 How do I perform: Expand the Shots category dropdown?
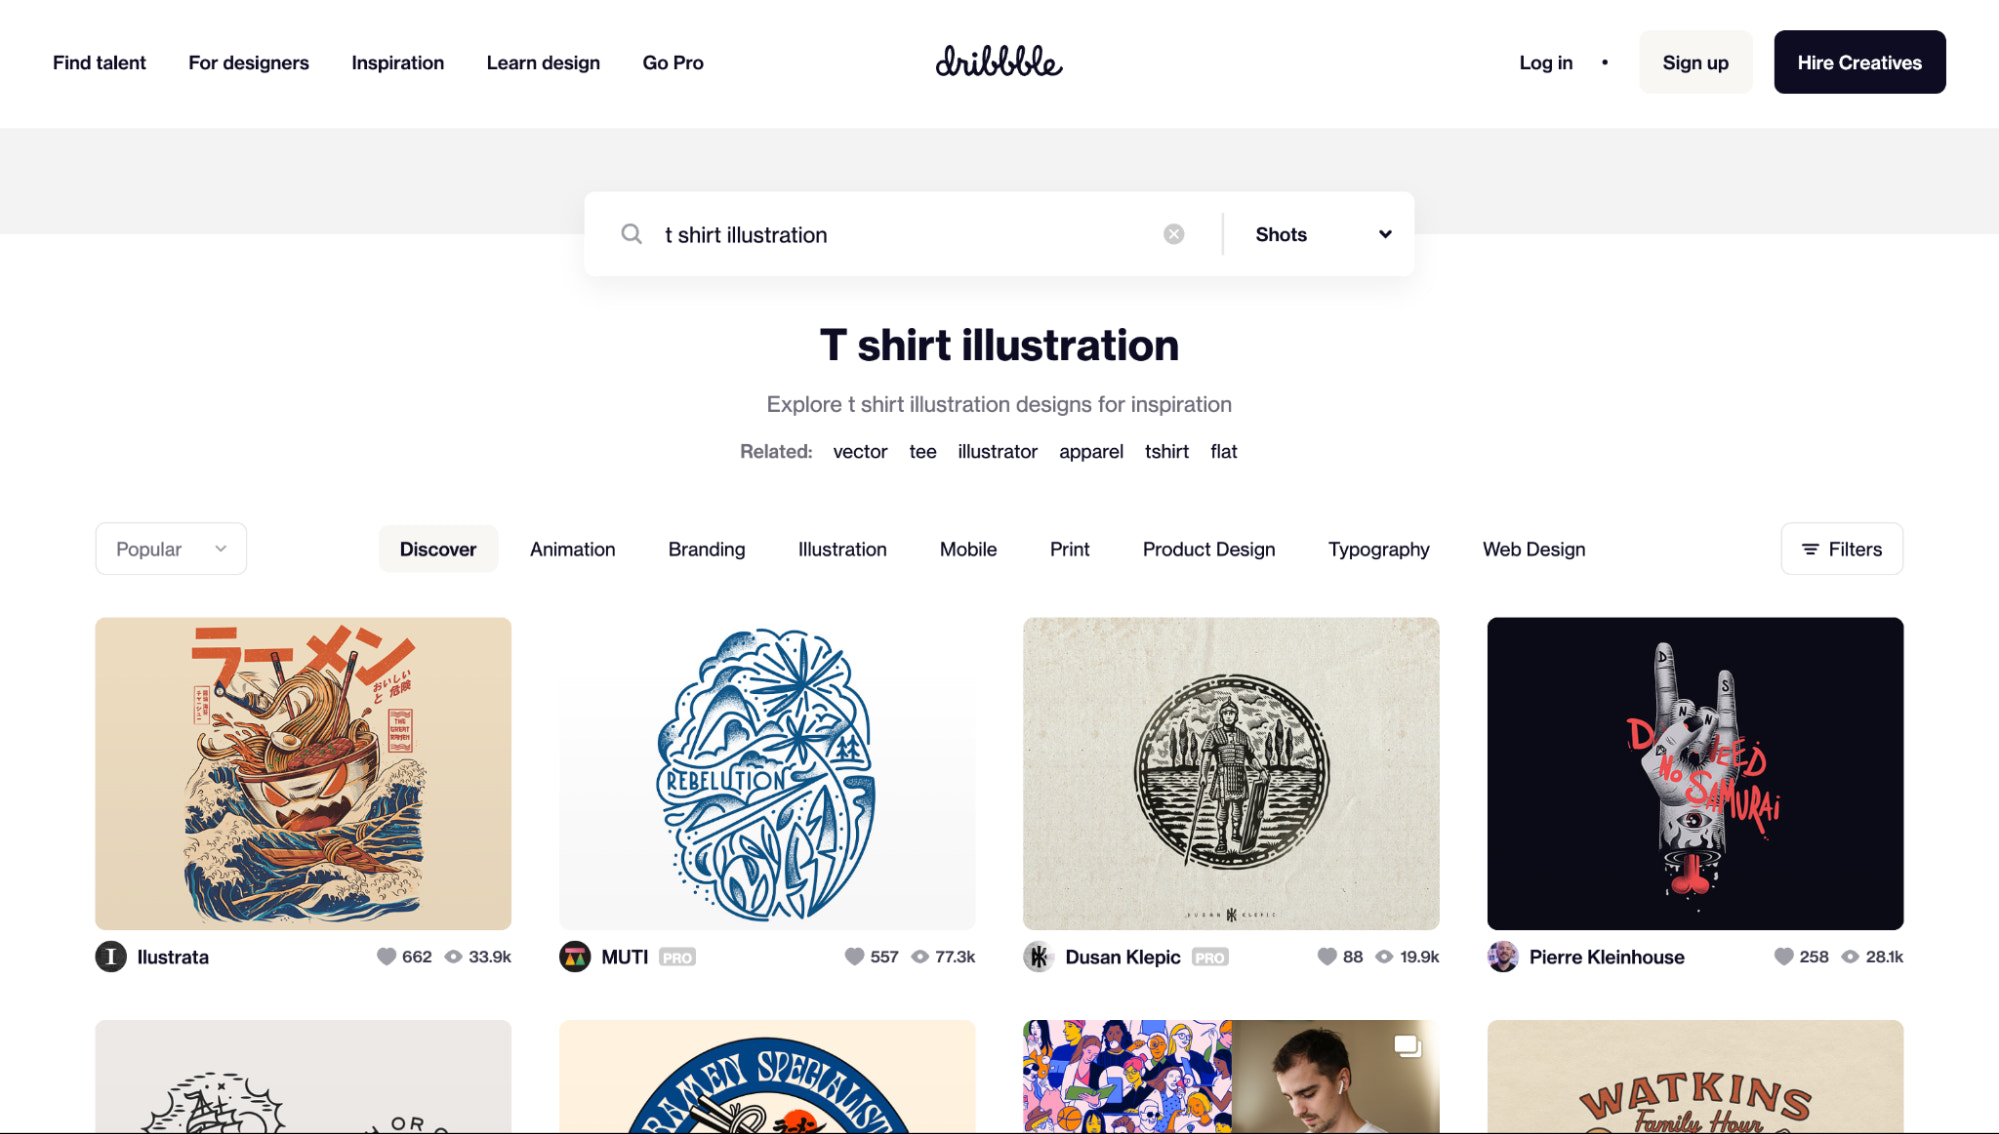coord(1319,233)
